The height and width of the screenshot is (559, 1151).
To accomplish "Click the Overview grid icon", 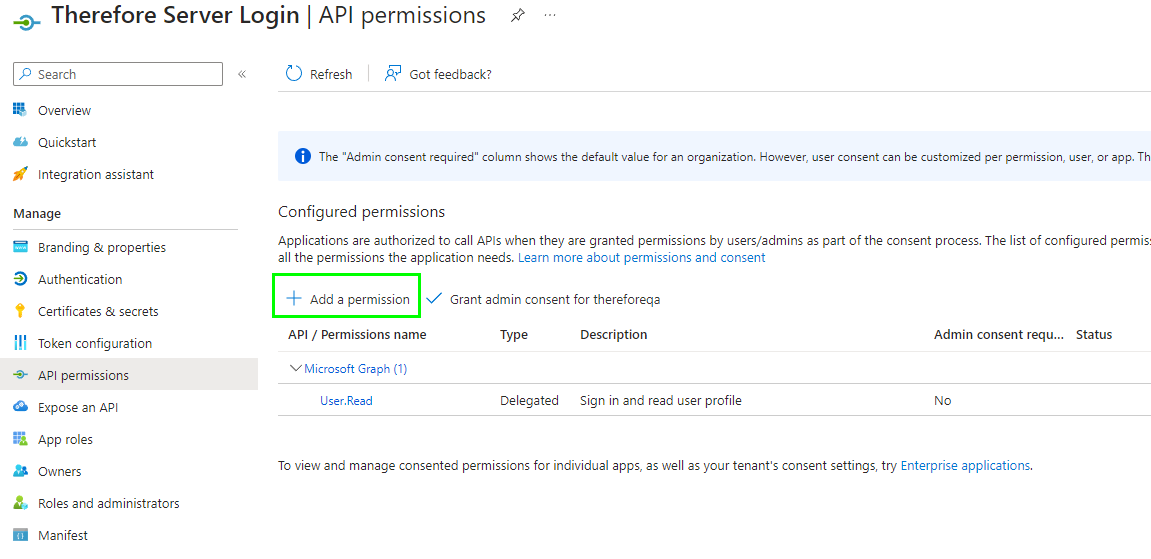I will pyautogui.click(x=21, y=110).
